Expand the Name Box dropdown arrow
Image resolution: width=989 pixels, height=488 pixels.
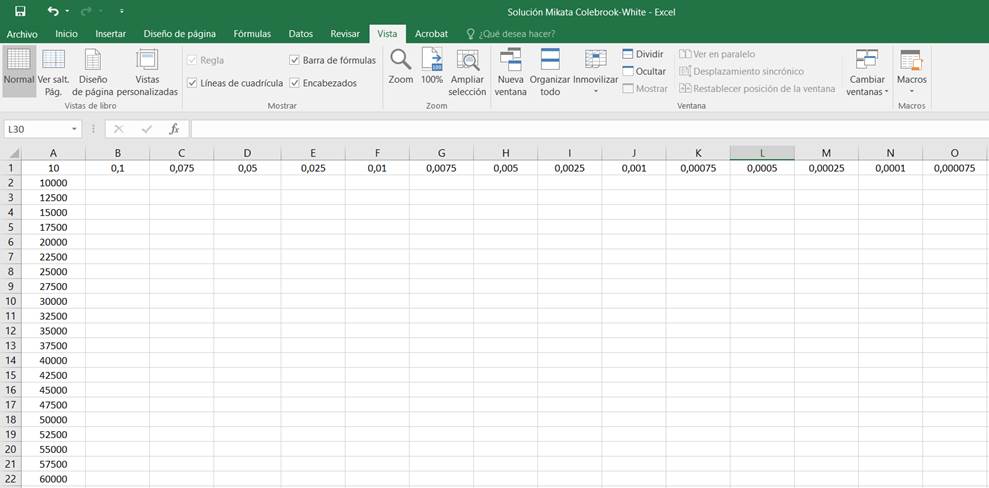(75, 129)
